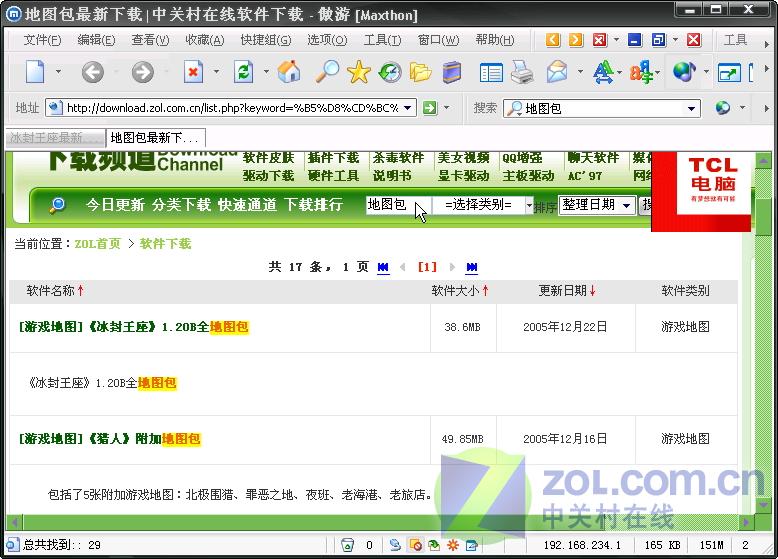
Task: Click the green arrow page status bar icon
Action: [x=434, y=545]
